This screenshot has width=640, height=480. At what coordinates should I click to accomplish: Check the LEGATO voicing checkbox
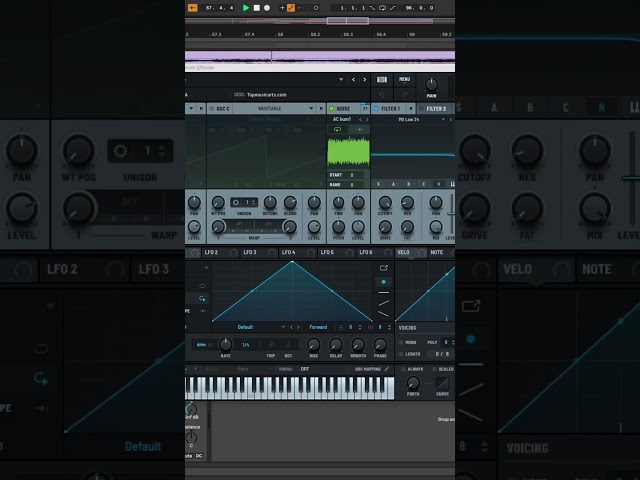coord(402,354)
